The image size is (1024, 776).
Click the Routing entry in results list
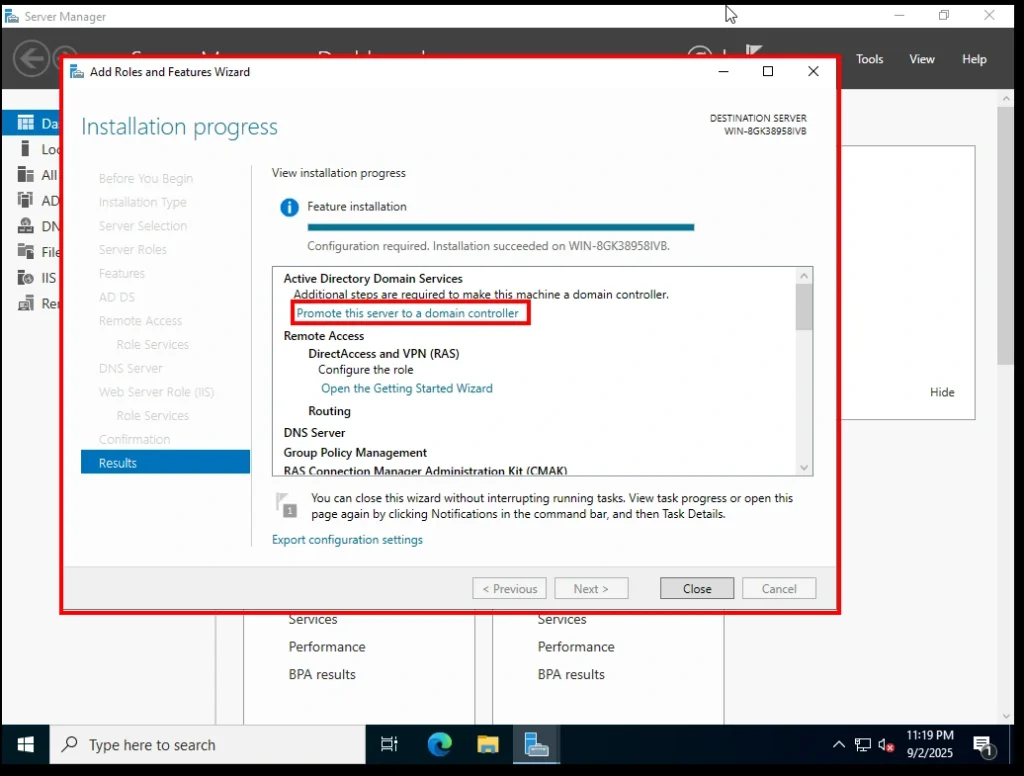click(329, 411)
